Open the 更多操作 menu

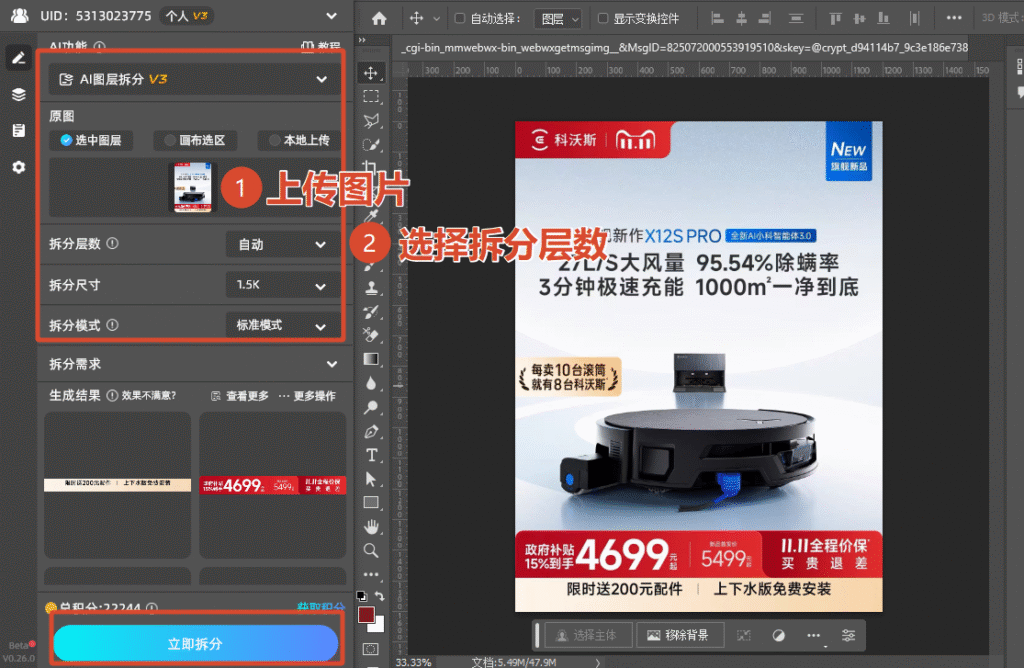(307, 396)
